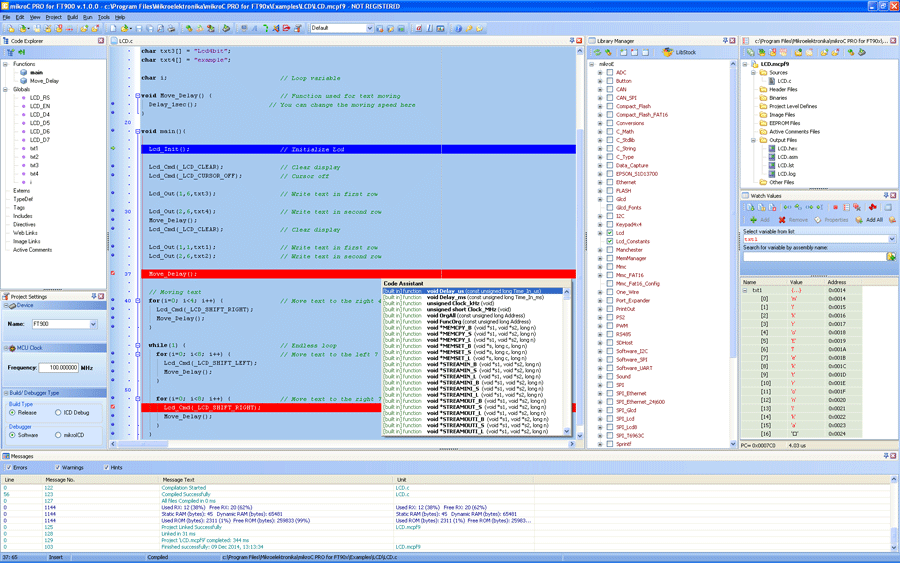Collapse txt1 array in Watch Values
The height and width of the screenshot is (563, 900).
point(745,290)
